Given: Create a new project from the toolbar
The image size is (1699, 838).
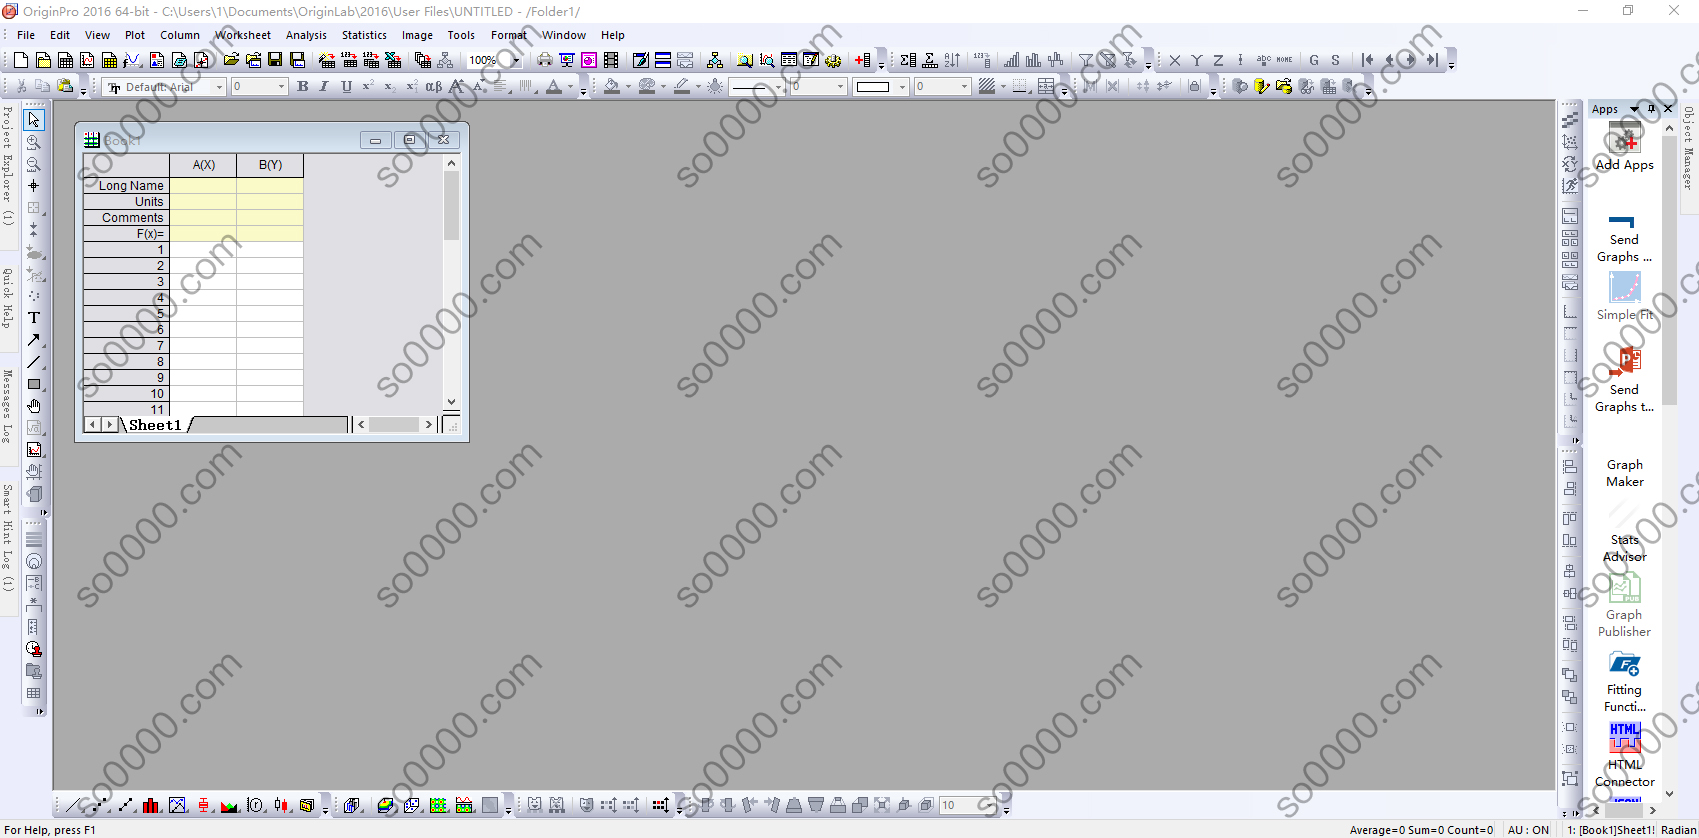Looking at the screenshot, I should (x=20, y=60).
